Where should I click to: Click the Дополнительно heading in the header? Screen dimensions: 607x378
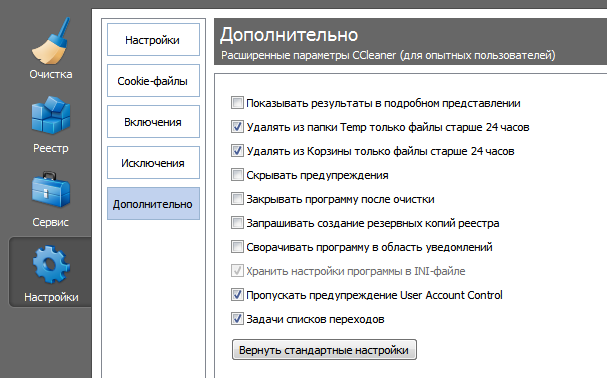click(289, 35)
